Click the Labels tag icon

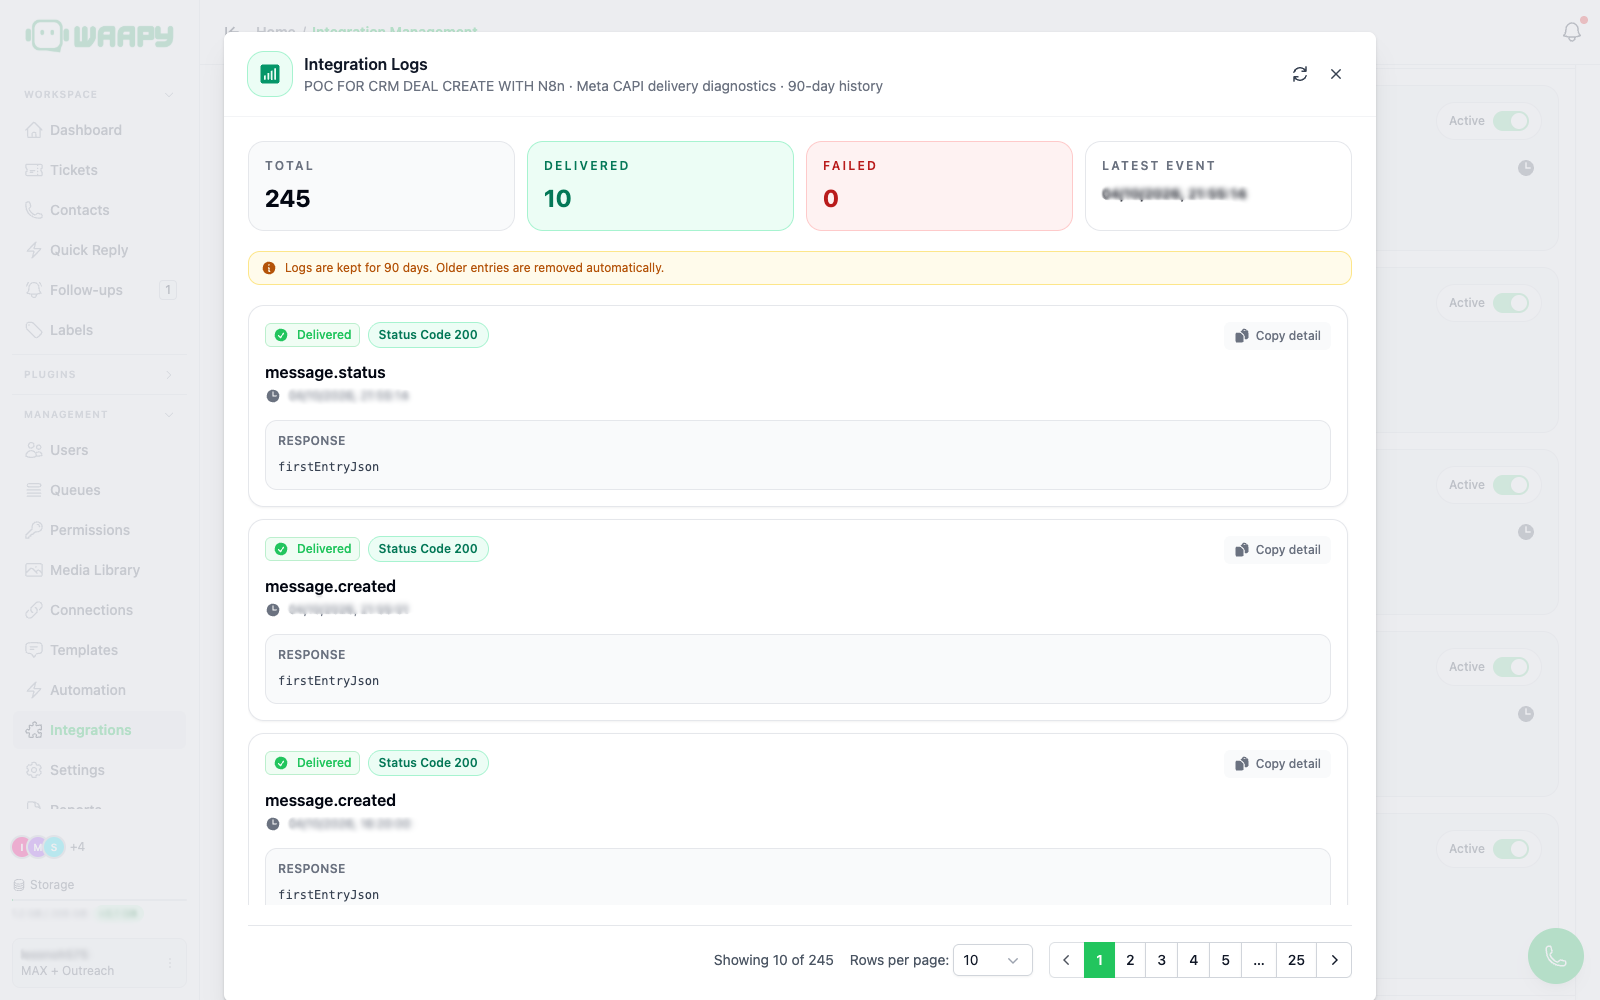click(34, 330)
